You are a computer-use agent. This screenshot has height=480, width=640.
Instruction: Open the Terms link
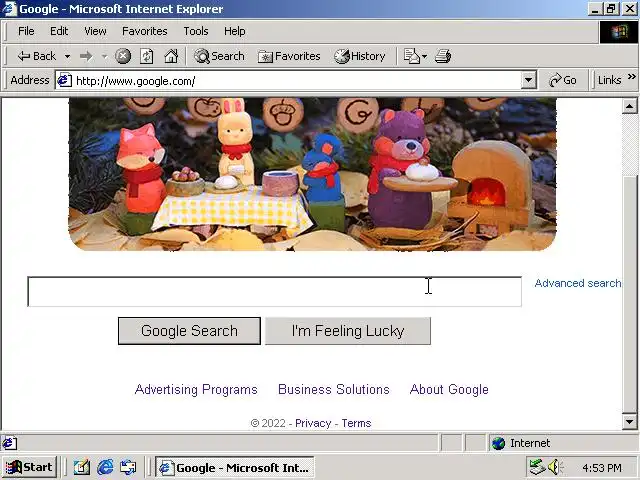pyautogui.click(x=356, y=423)
